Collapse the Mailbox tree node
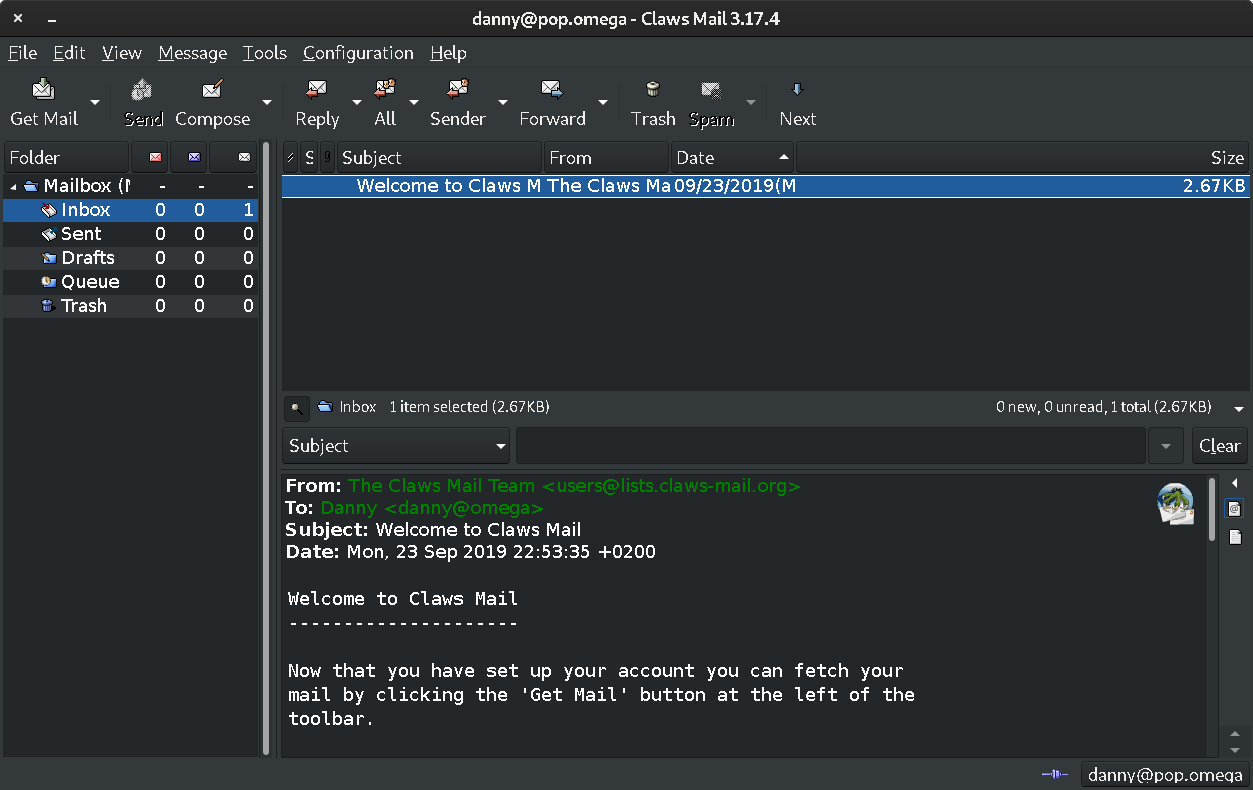This screenshot has height=790, width=1253. [14, 186]
